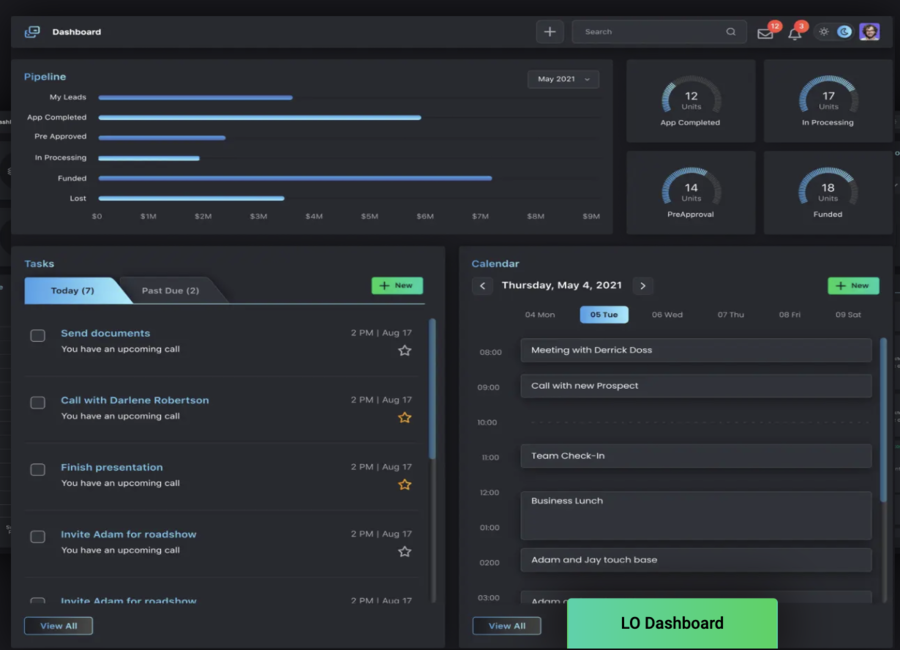Switch to light mode sun icon
This screenshot has width=900, height=650.
coord(824,32)
